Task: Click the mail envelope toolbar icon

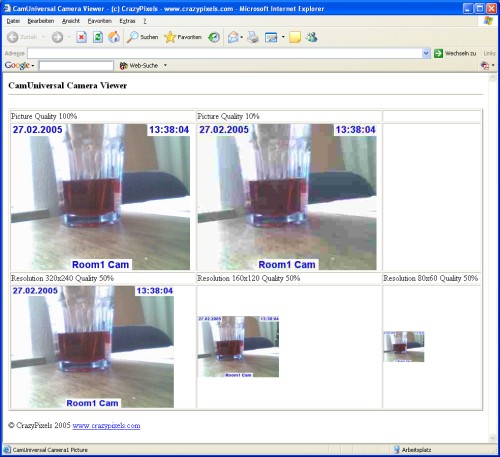Action: 233,37
